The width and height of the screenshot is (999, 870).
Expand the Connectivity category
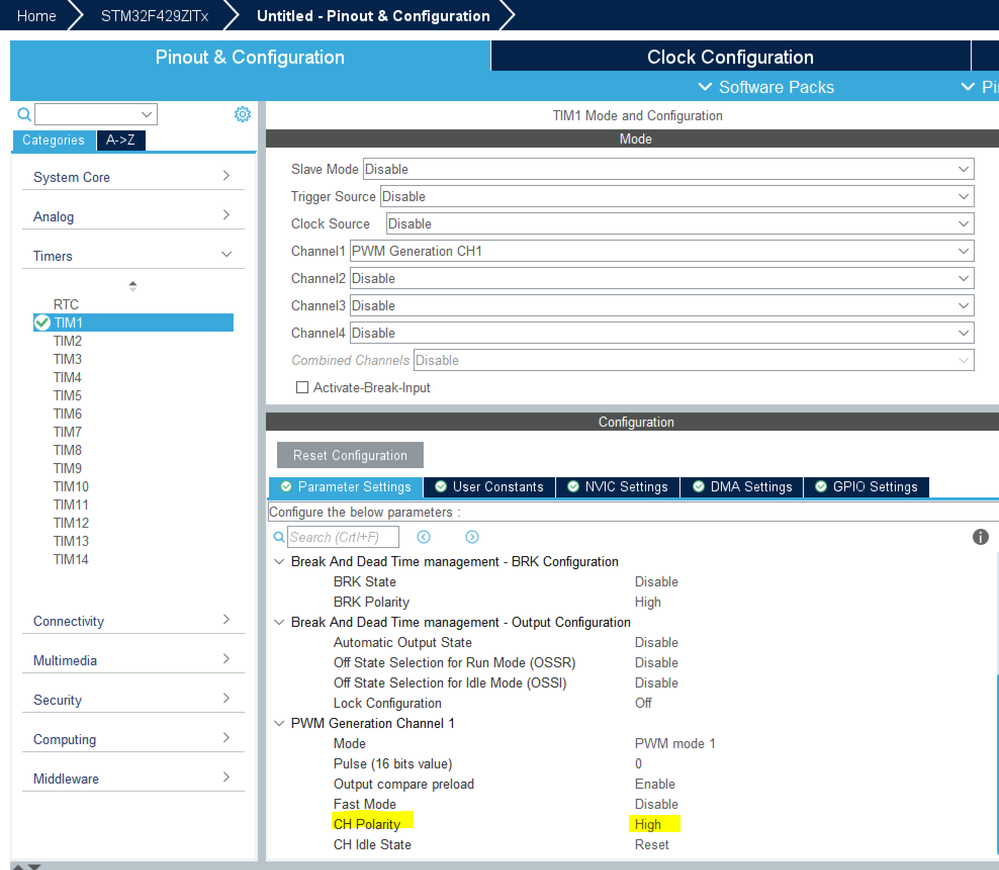(133, 621)
